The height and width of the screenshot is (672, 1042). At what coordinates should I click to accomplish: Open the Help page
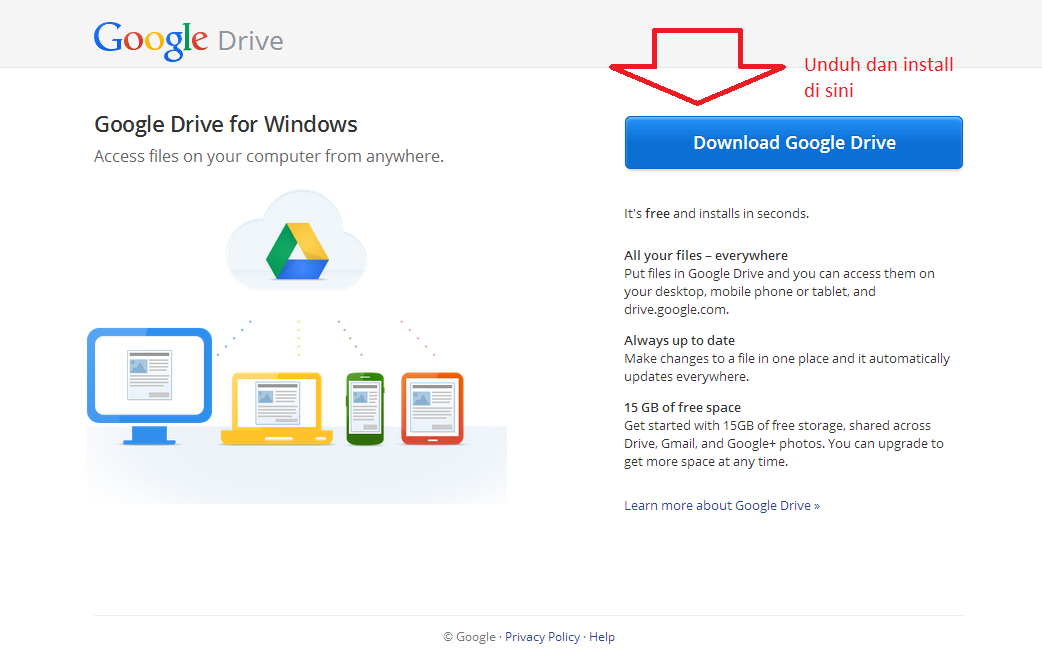point(602,636)
